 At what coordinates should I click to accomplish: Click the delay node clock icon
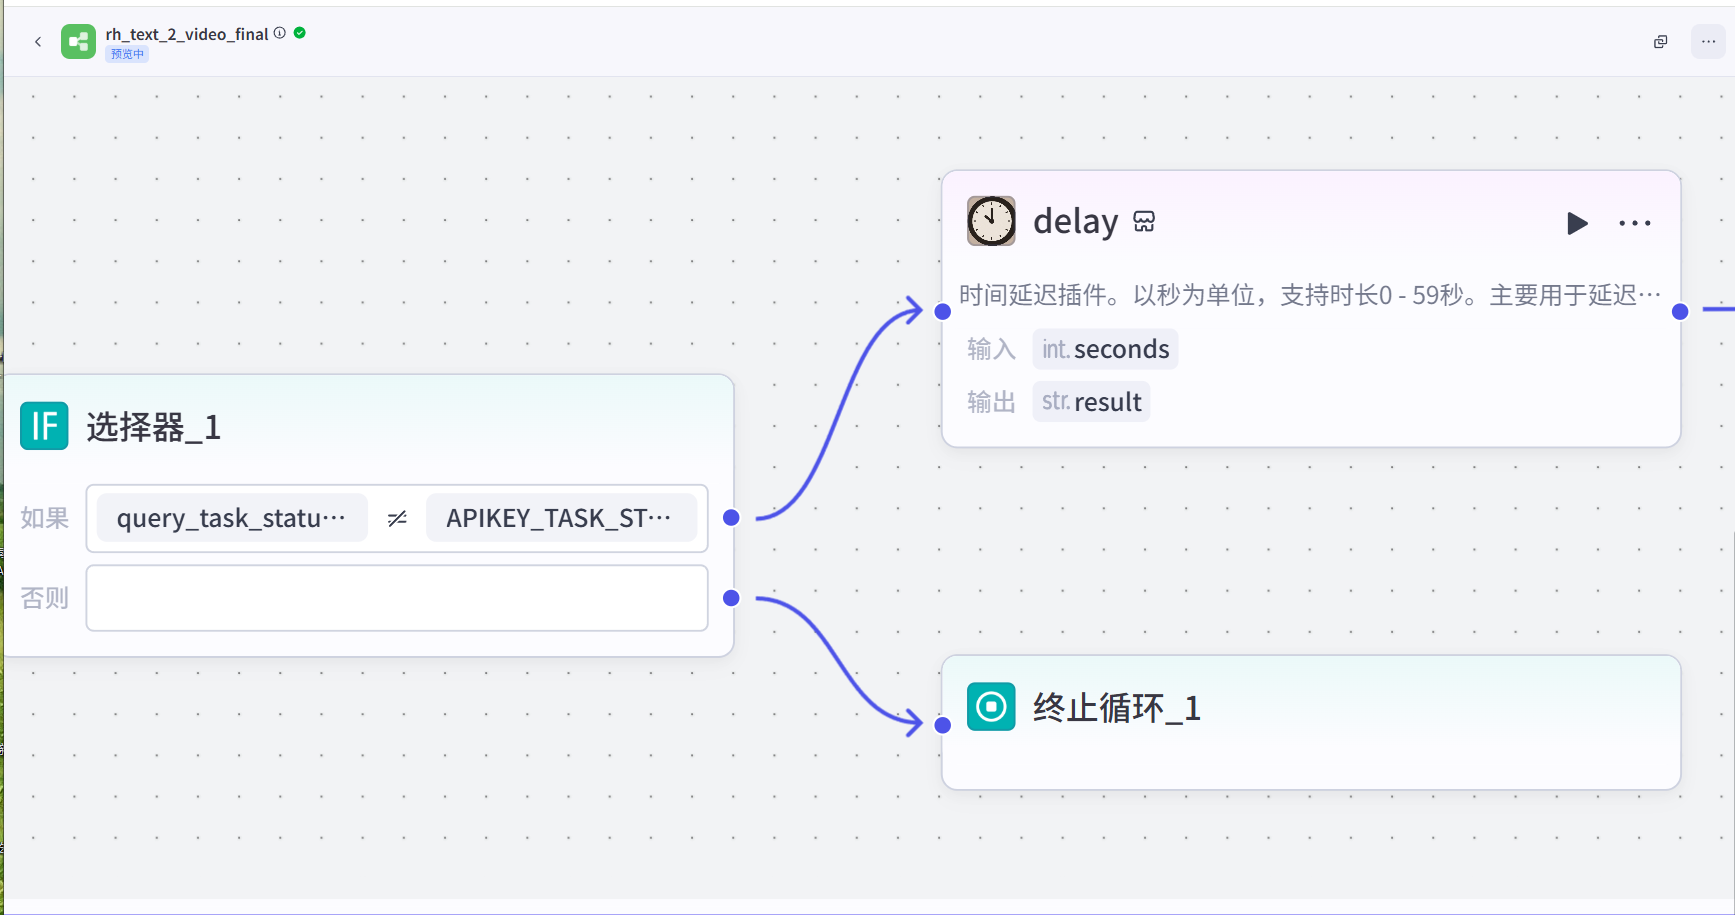[991, 221]
